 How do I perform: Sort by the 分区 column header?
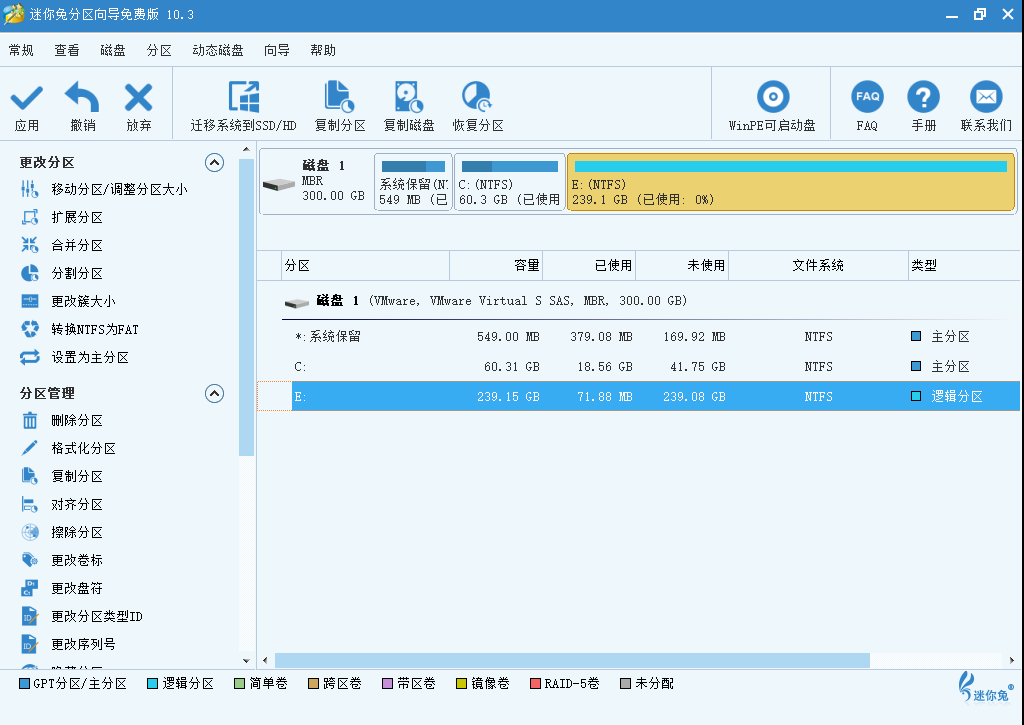[366, 265]
